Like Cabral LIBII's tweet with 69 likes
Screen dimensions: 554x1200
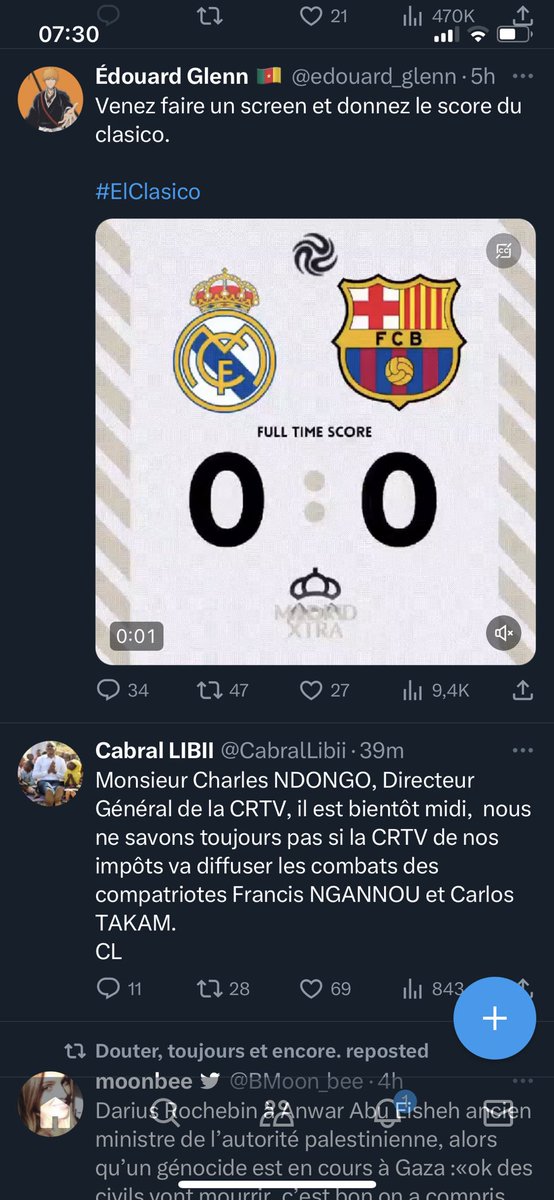pos(326,989)
